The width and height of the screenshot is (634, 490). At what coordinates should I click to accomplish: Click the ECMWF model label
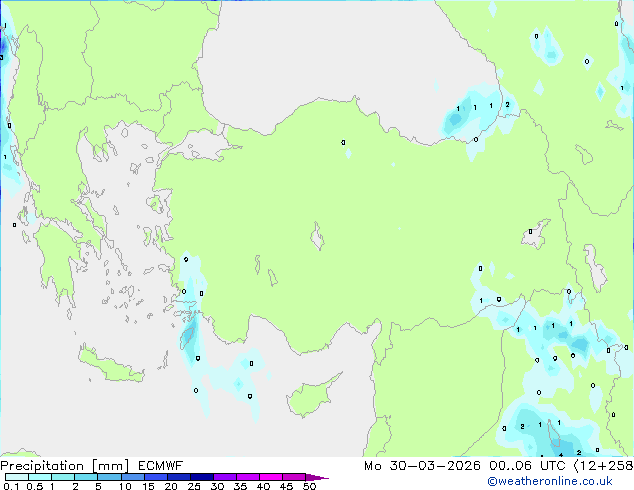pos(161,466)
